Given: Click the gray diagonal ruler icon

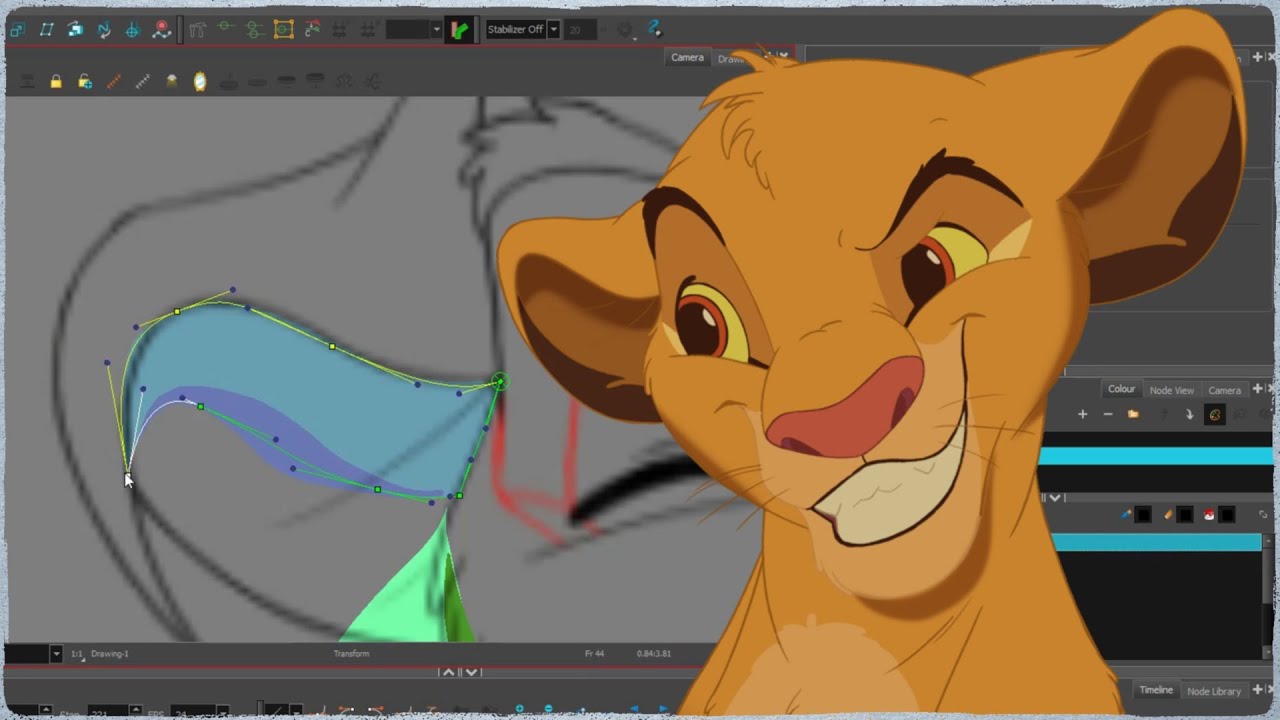Looking at the screenshot, I should click(x=142, y=82).
